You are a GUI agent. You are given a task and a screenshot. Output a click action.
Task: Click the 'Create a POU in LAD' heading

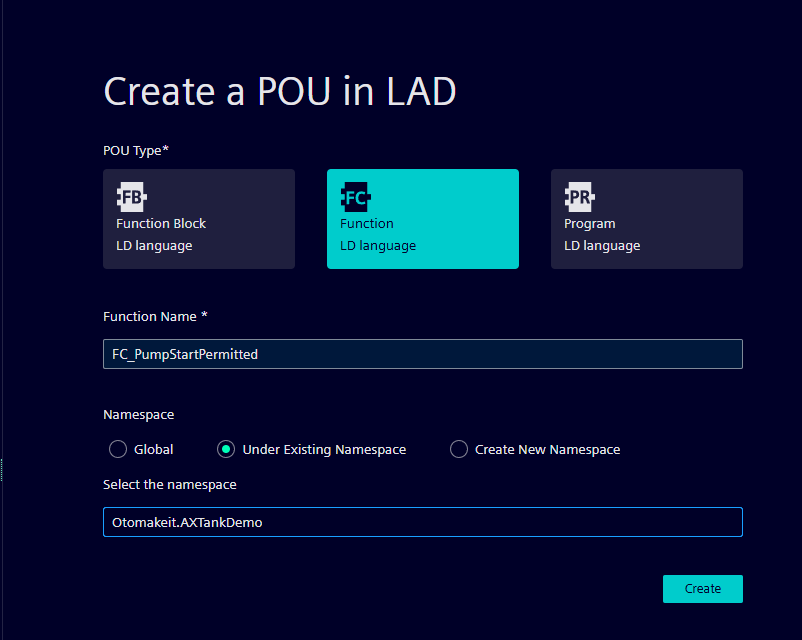click(x=280, y=92)
